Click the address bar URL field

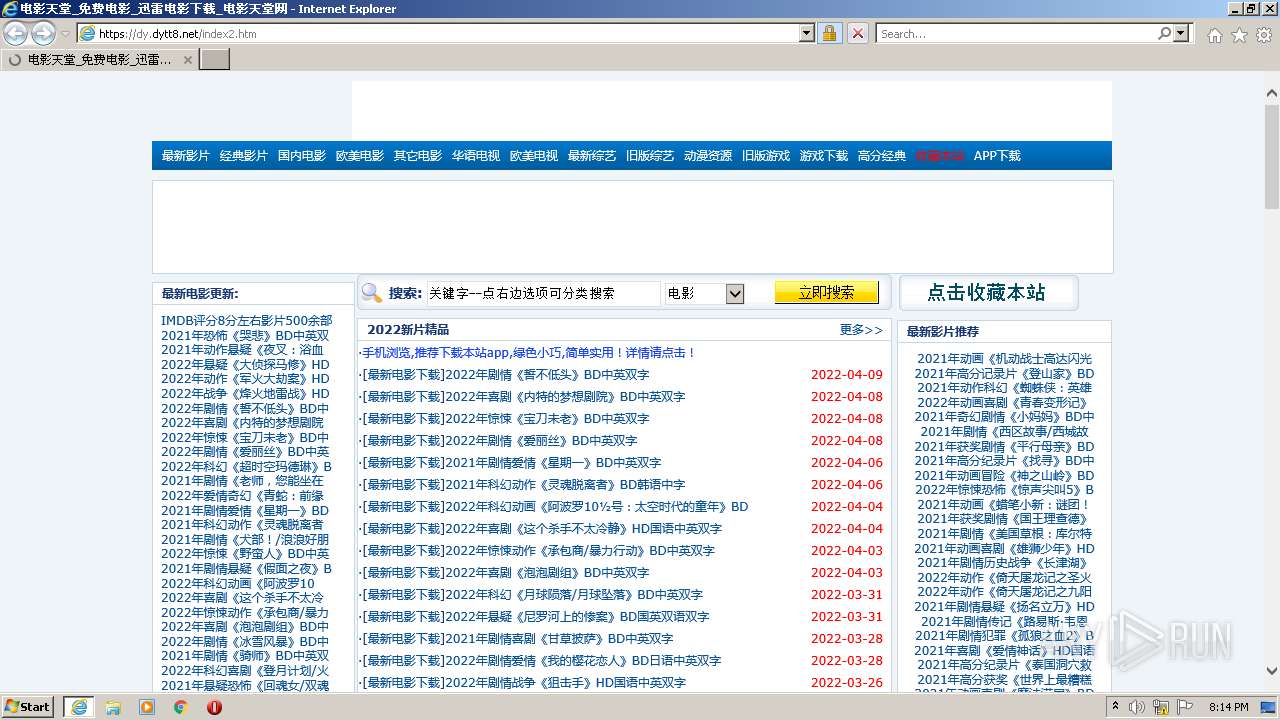pos(448,33)
